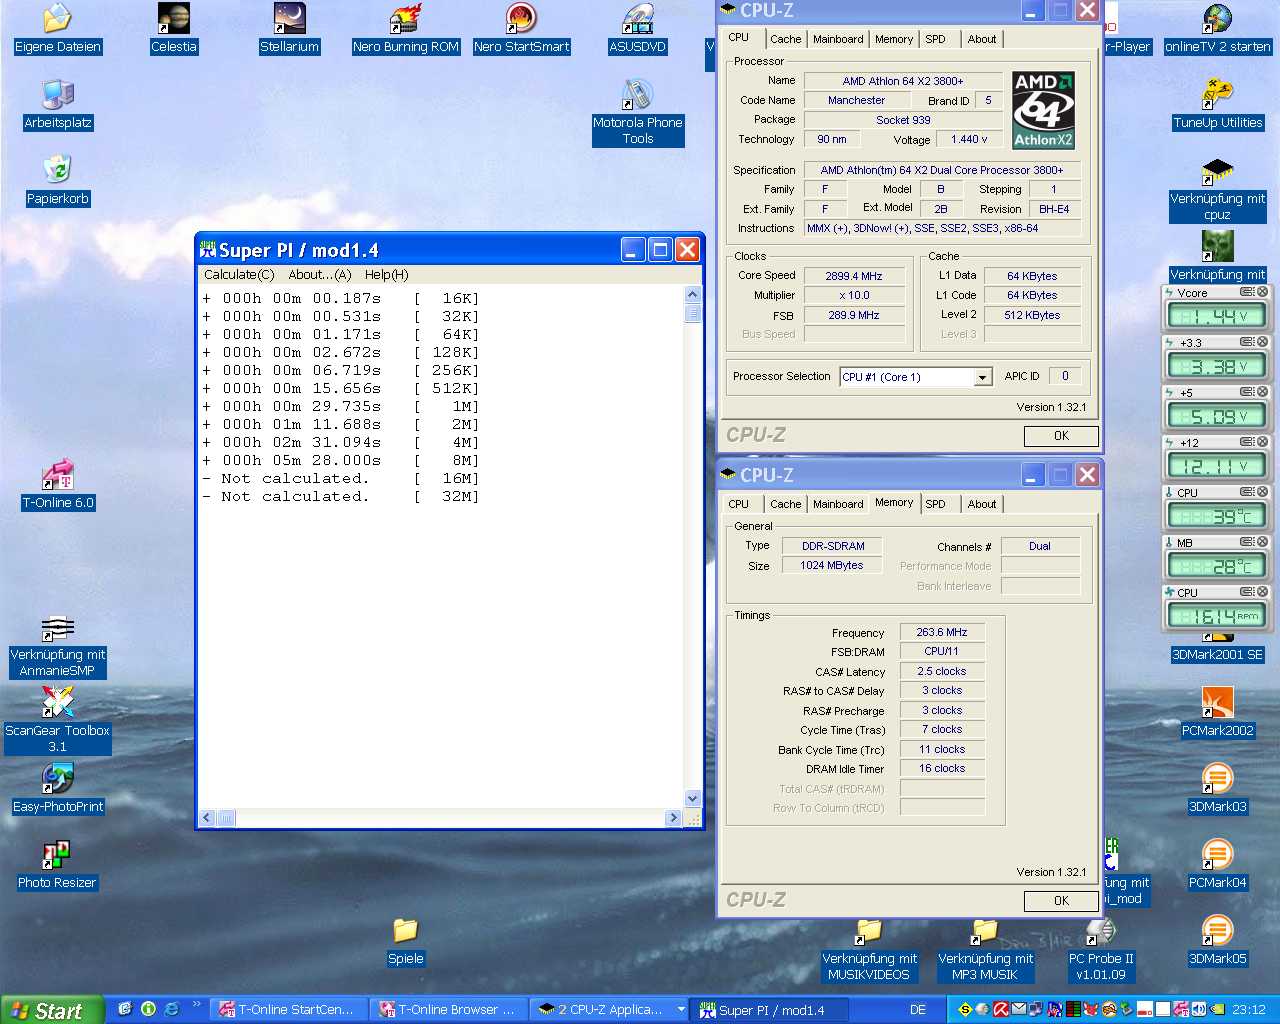Open Eigene Dateien folder icon
This screenshot has width=1280, height=1024.
click(x=58, y=28)
